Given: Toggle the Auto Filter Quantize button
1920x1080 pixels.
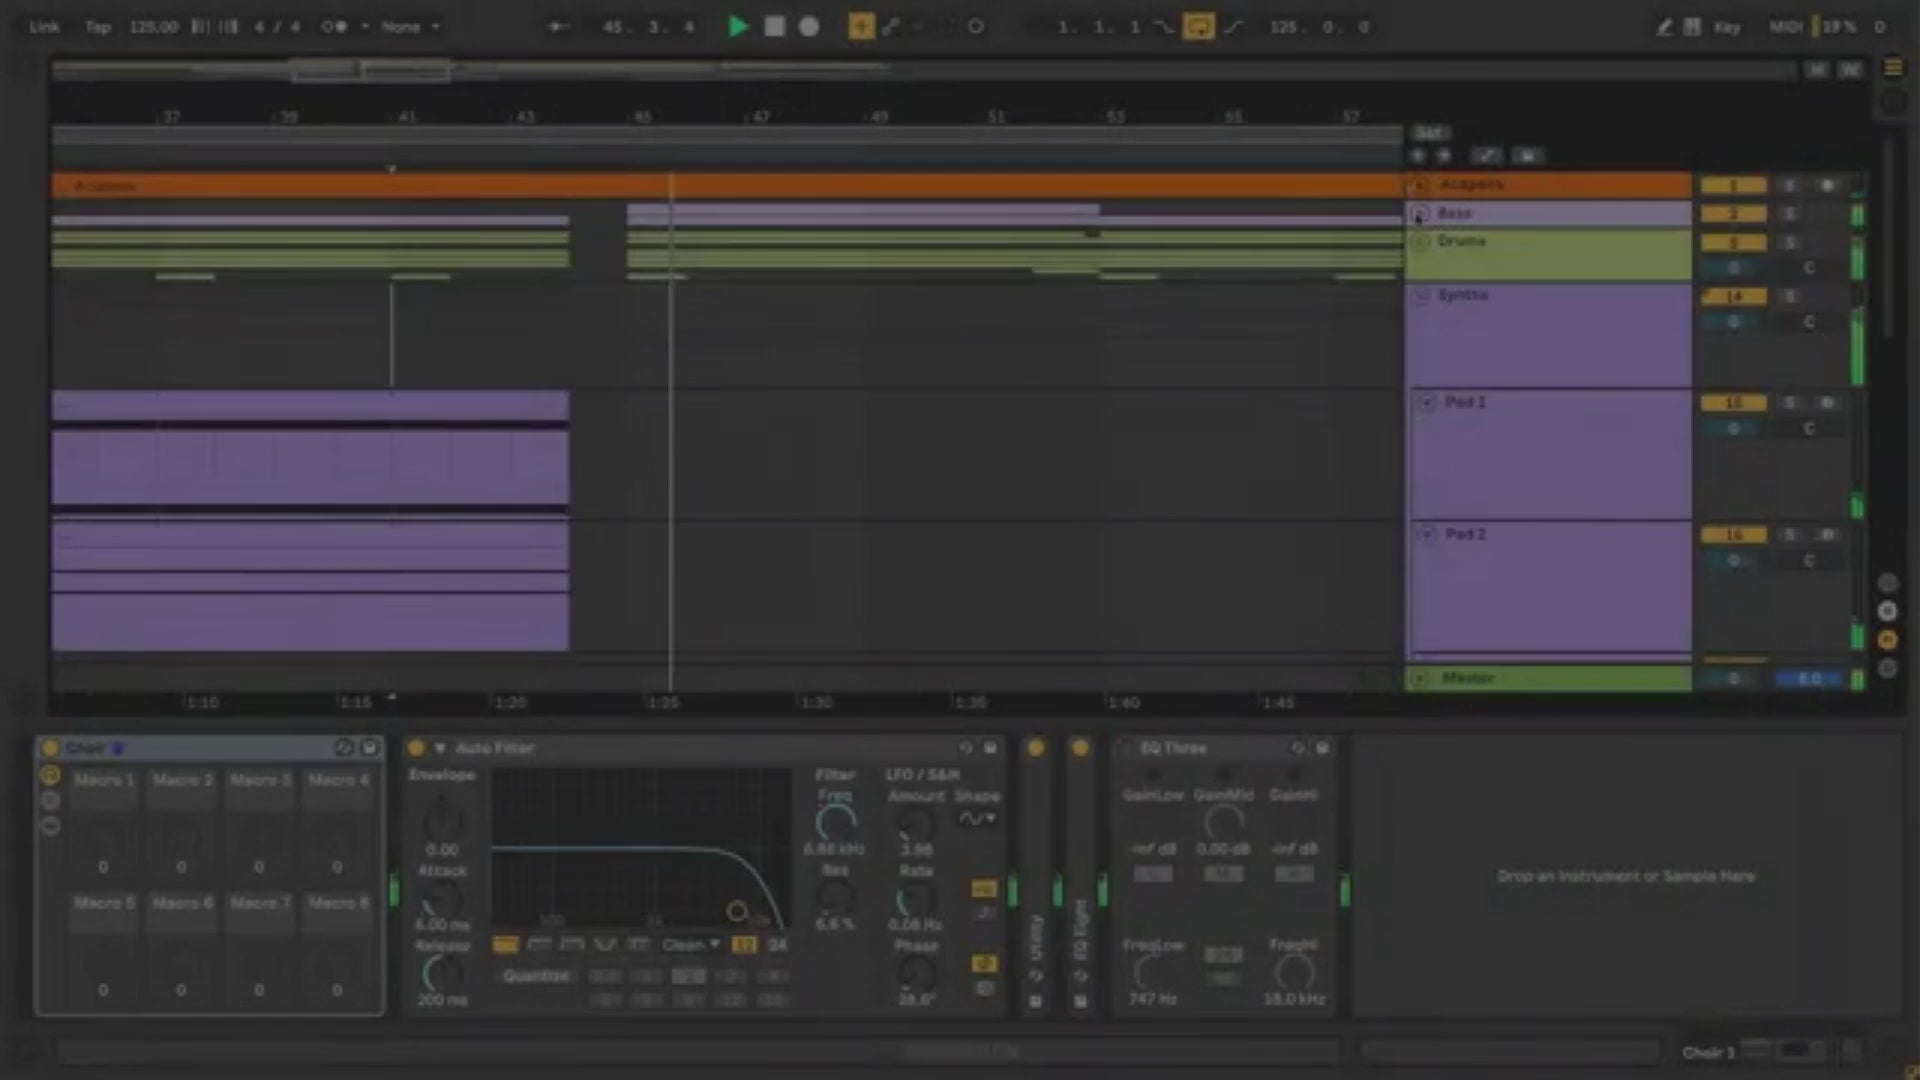Looking at the screenshot, I should pos(537,976).
